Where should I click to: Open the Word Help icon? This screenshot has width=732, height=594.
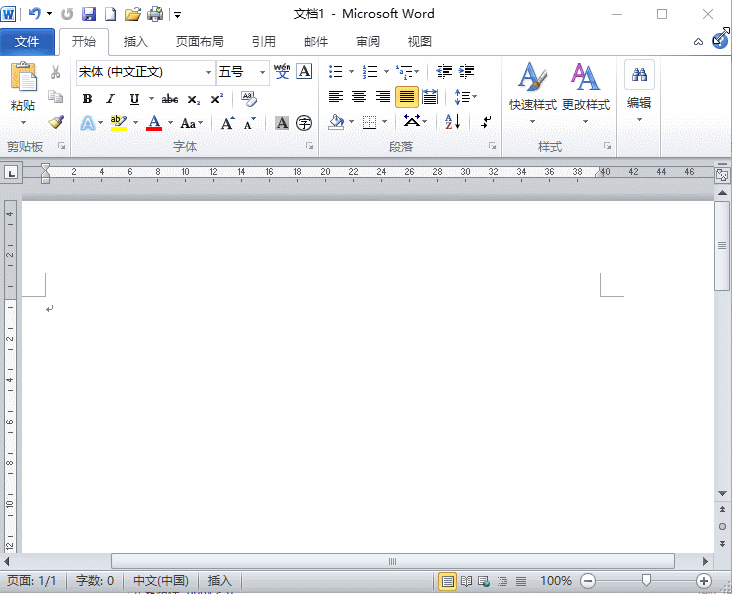coord(720,41)
